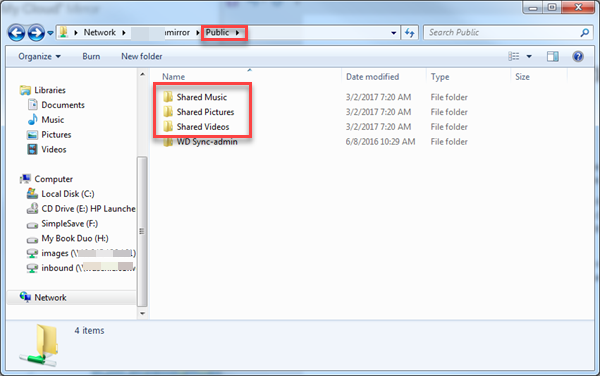Open Libraries in the navigation pane

click(x=50, y=90)
